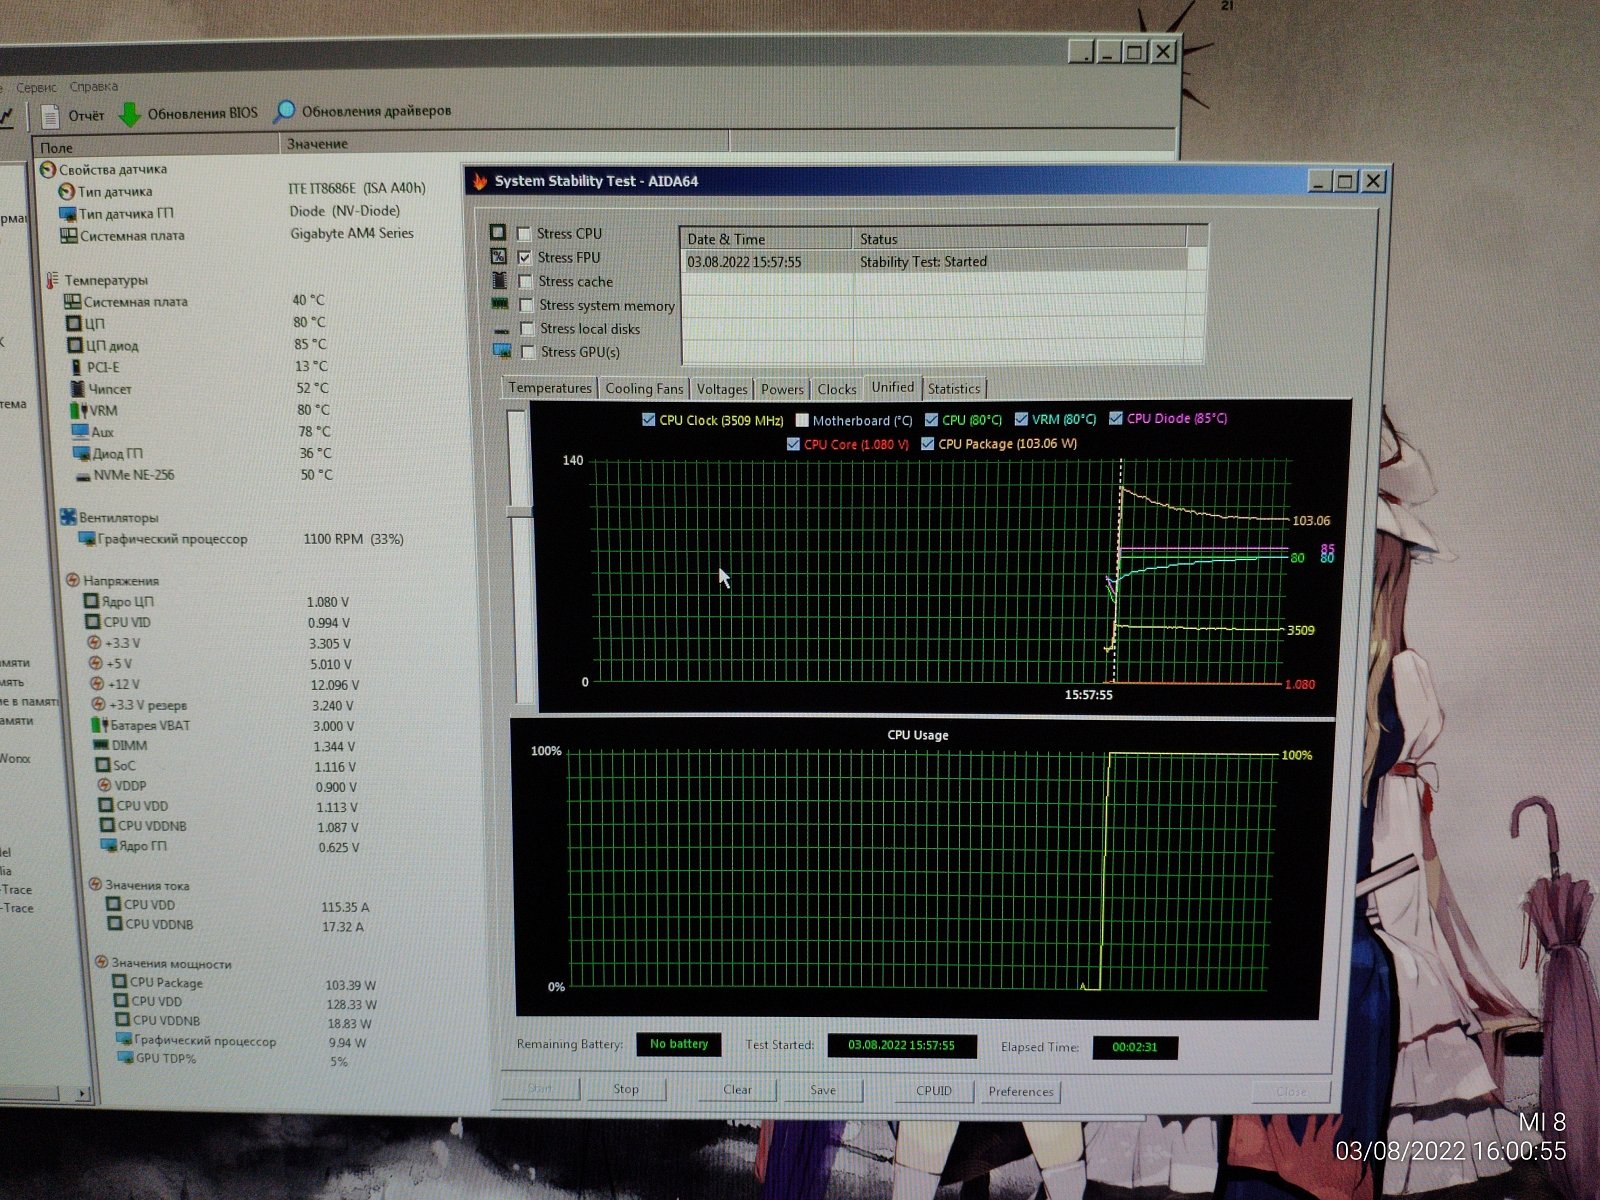Click the right arrow of the horizontal scrollbar
The image size is (1600, 1200).
click(81, 1094)
